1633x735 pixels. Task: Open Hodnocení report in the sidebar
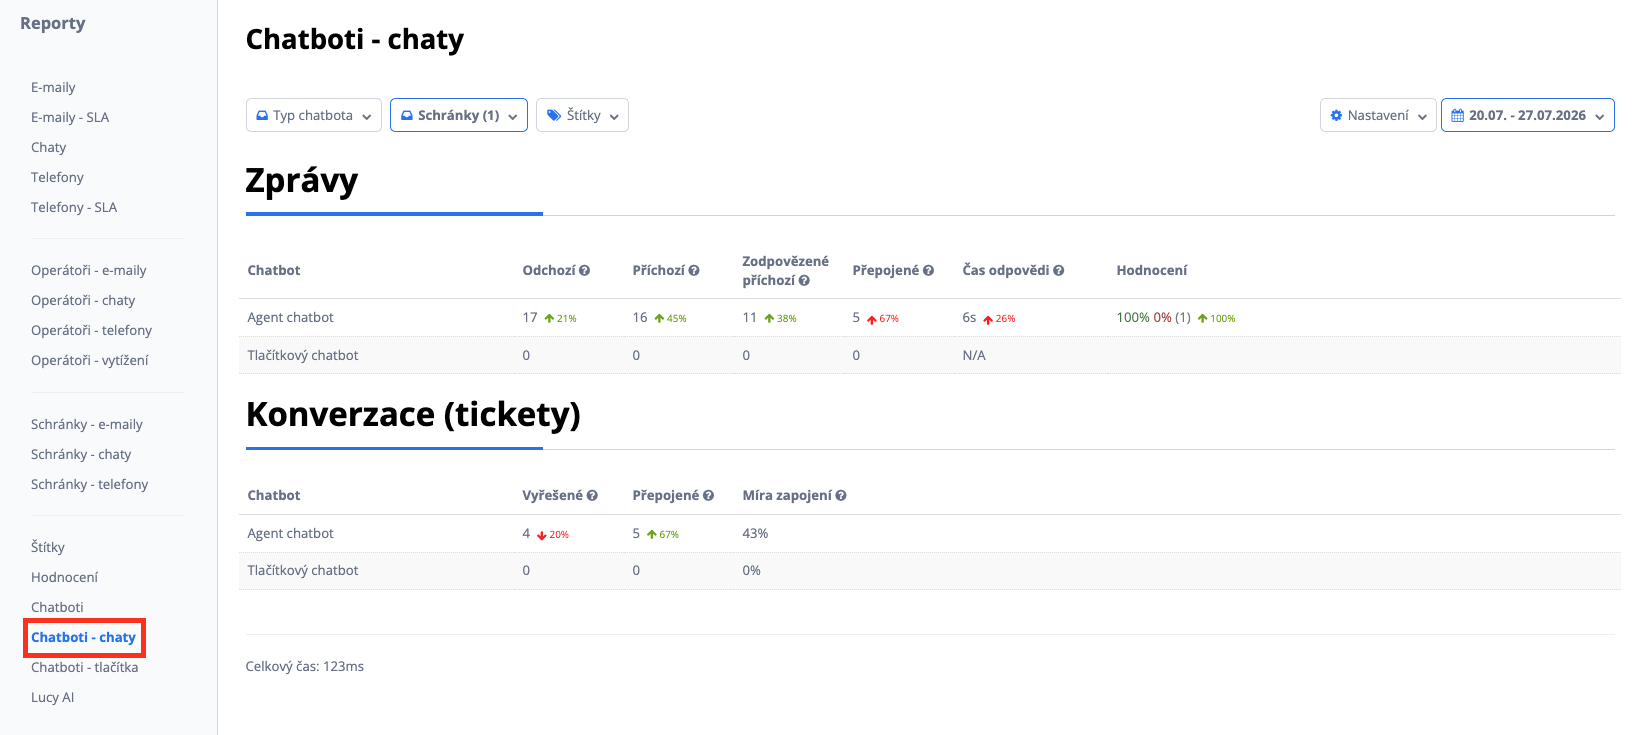point(64,577)
